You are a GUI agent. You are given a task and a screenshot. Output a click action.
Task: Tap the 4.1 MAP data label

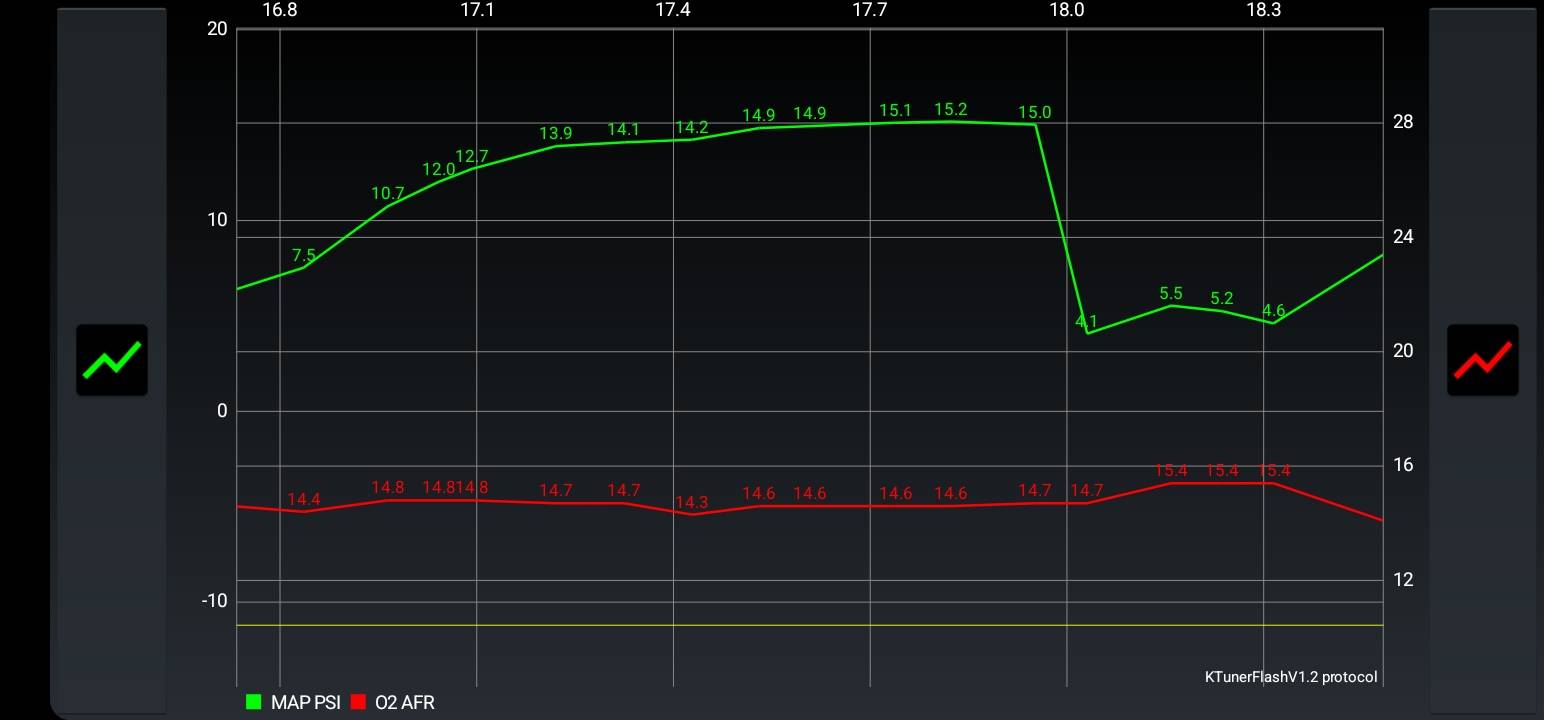(x=1086, y=322)
